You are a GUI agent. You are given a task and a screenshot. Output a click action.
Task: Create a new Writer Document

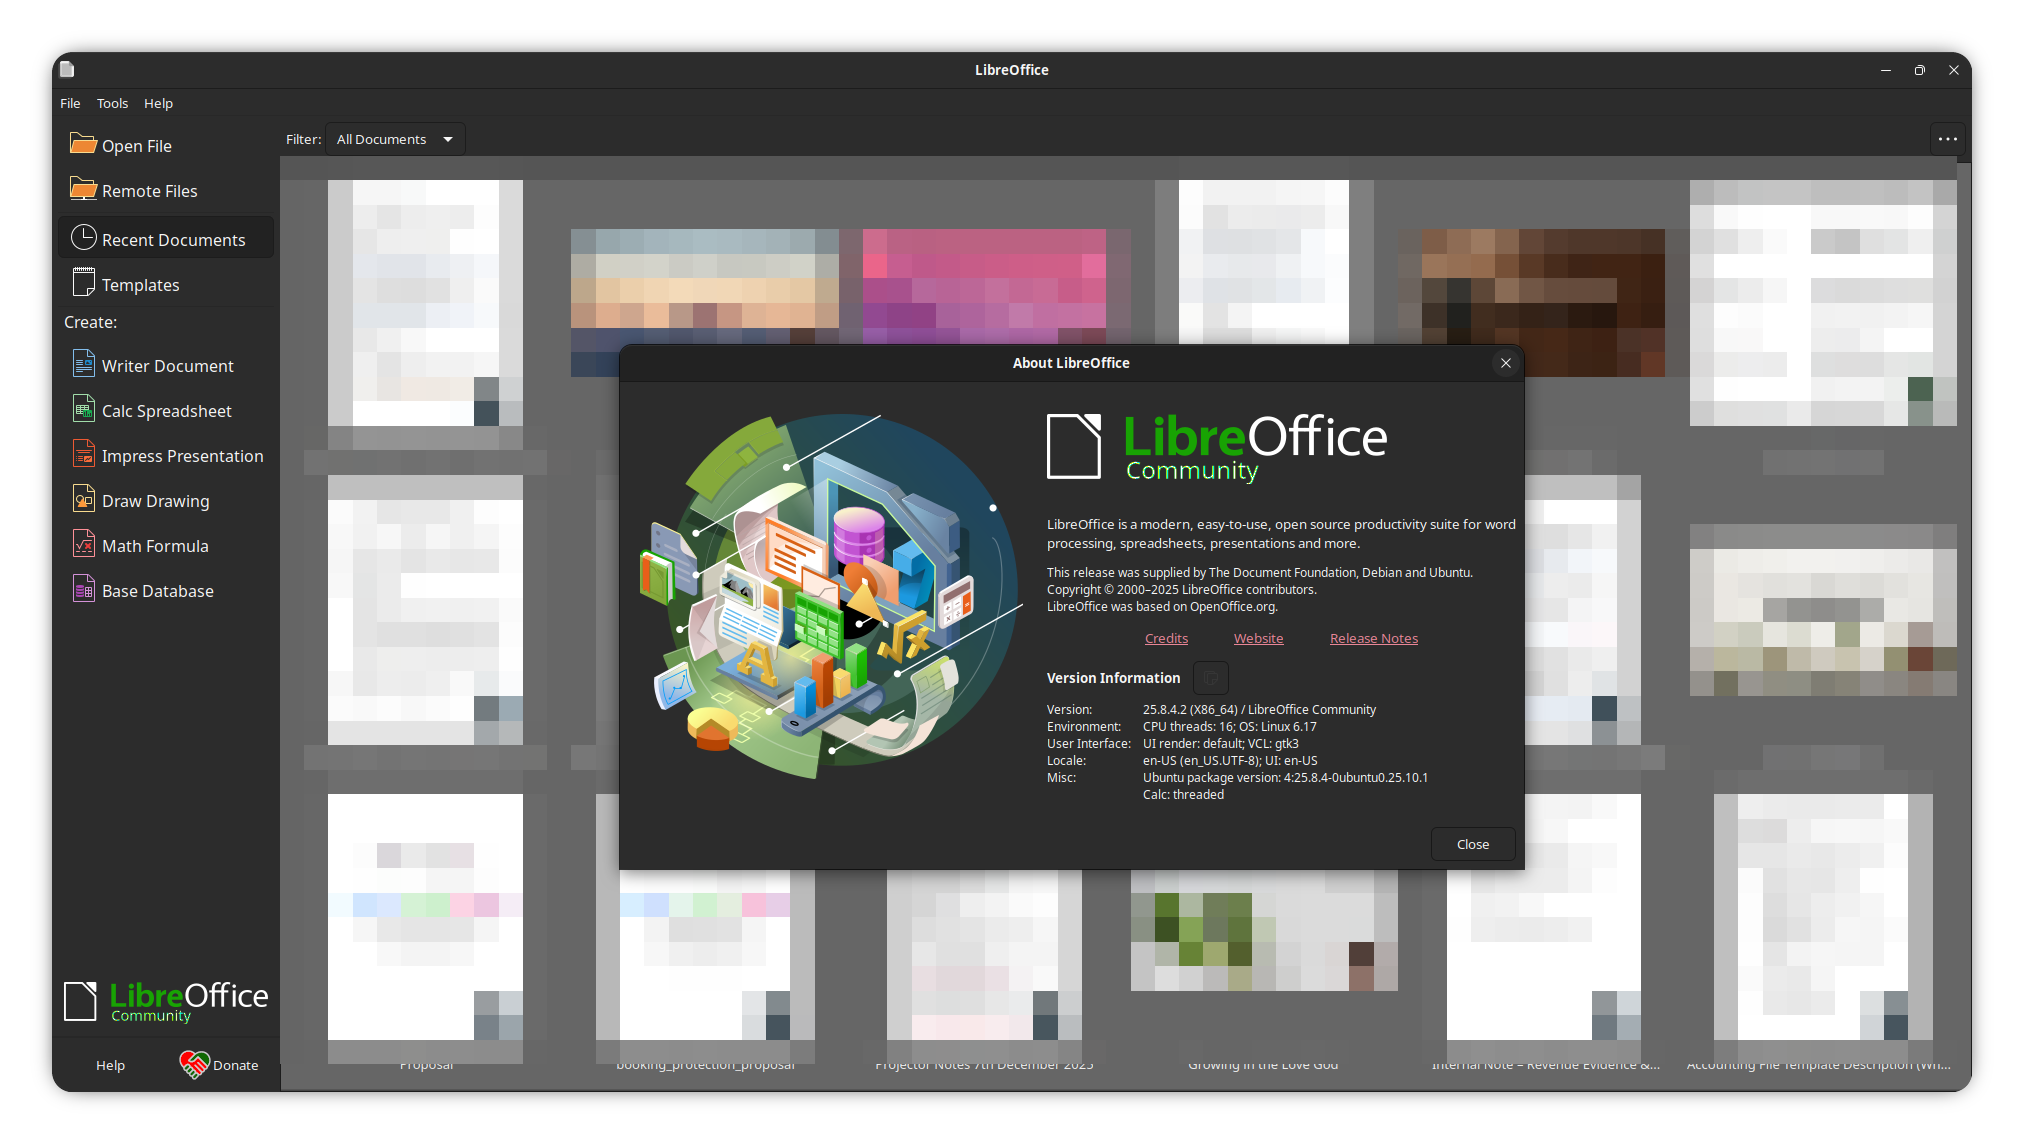pyautogui.click(x=168, y=365)
